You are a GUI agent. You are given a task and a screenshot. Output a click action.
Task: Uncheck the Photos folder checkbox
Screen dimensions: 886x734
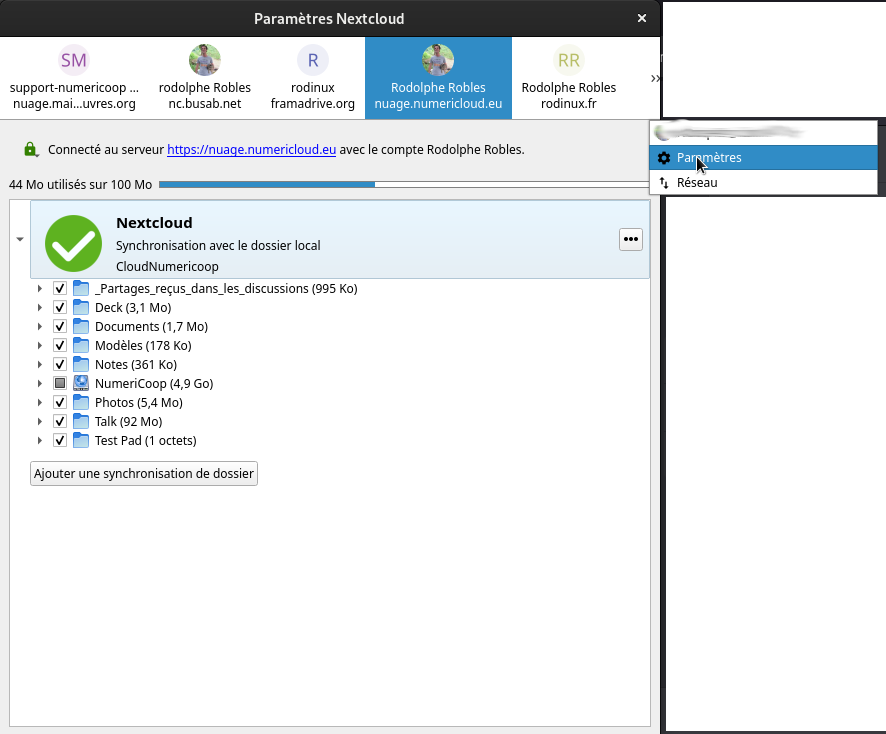pos(60,402)
